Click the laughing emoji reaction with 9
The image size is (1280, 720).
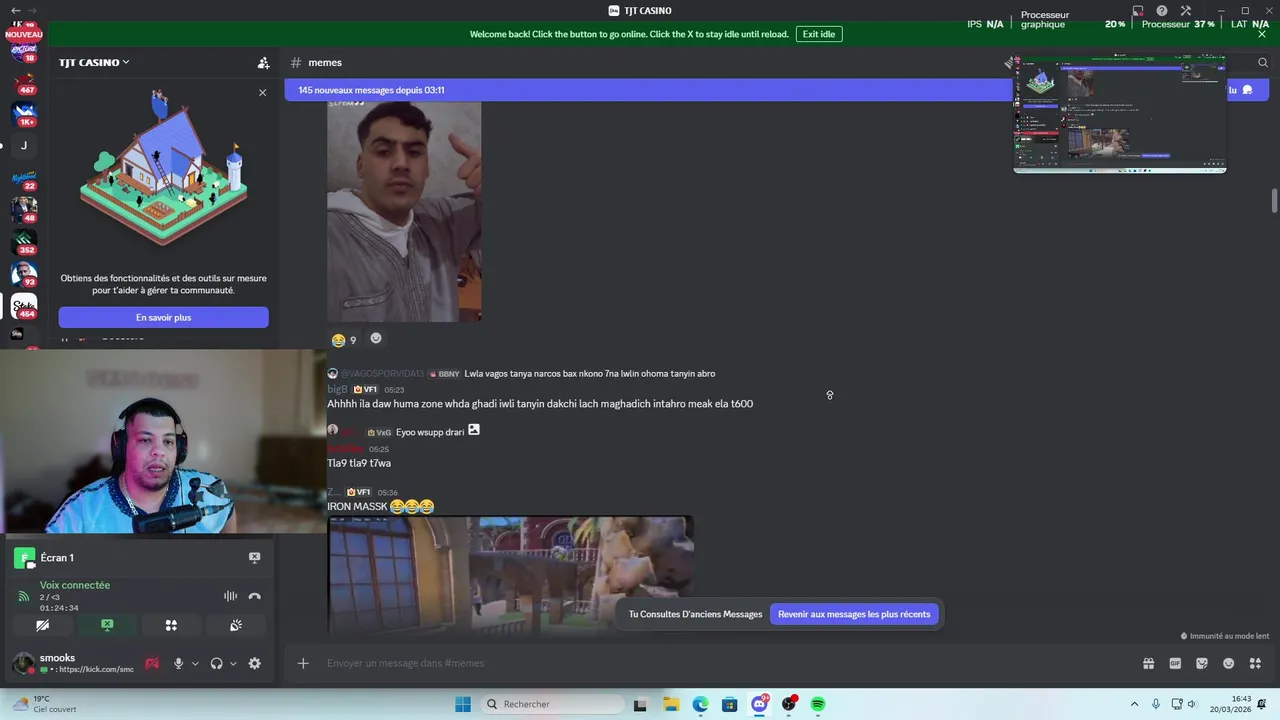coord(344,340)
